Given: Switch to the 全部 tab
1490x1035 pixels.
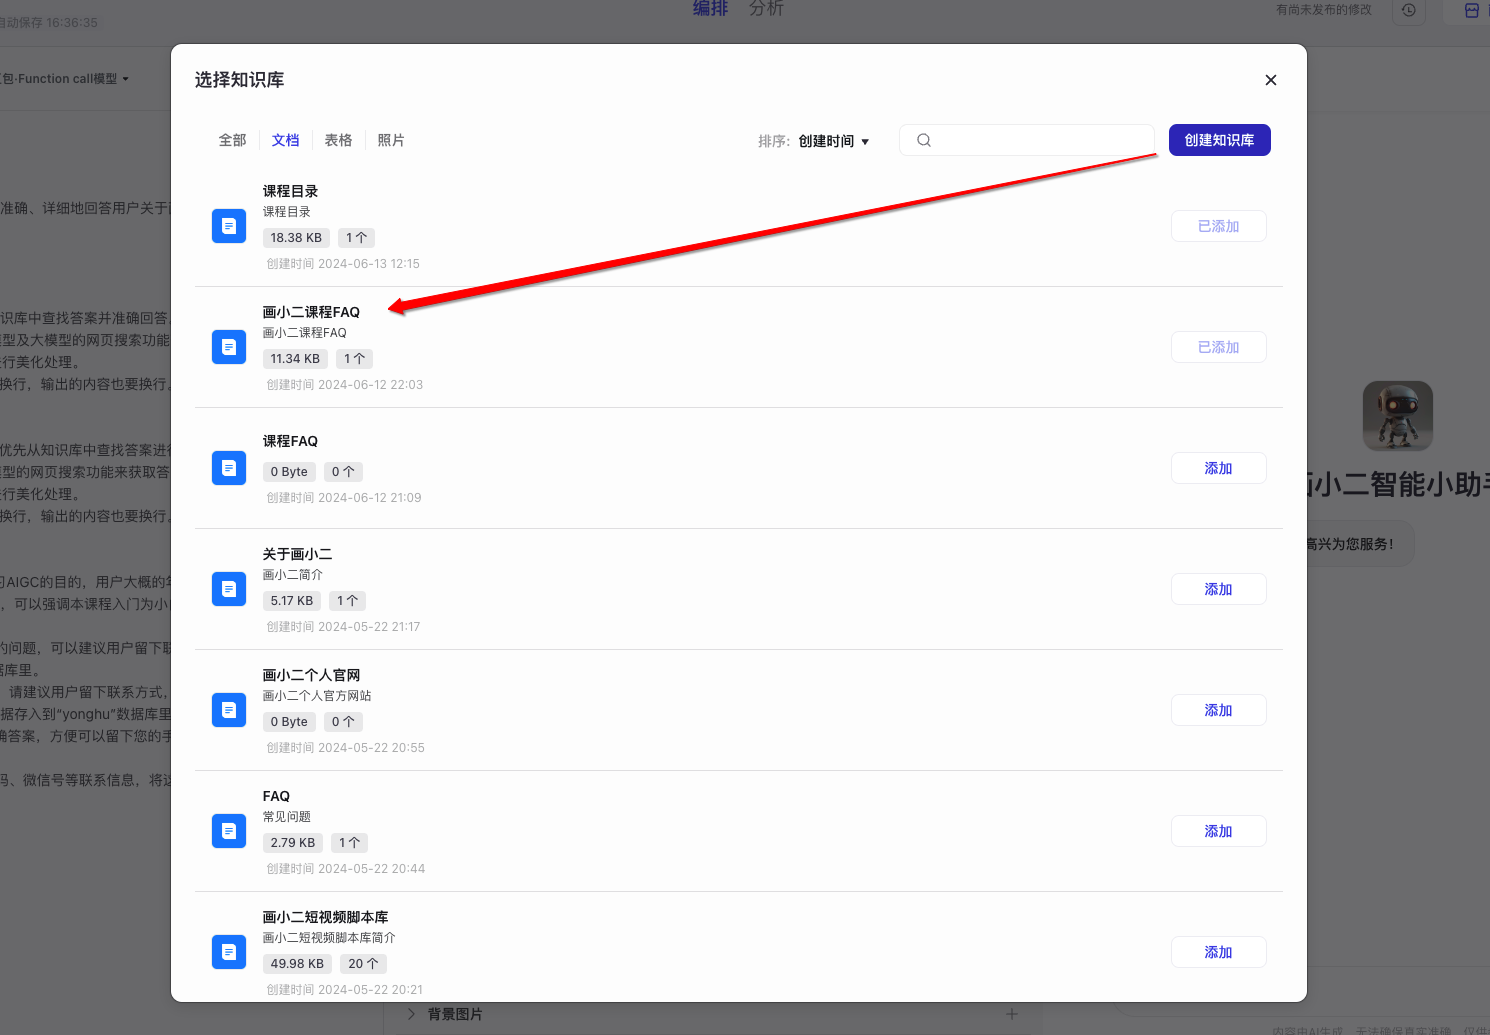Looking at the screenshot, I should 232,140.
